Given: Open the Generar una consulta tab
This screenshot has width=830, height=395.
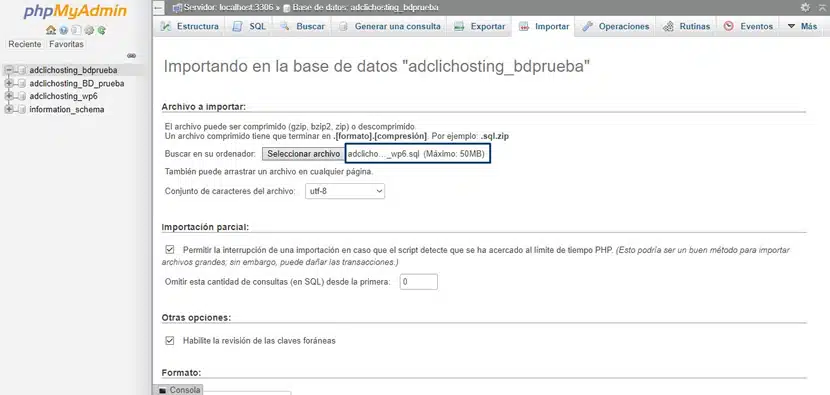Looking at the screenshot, I should [390, 26].
